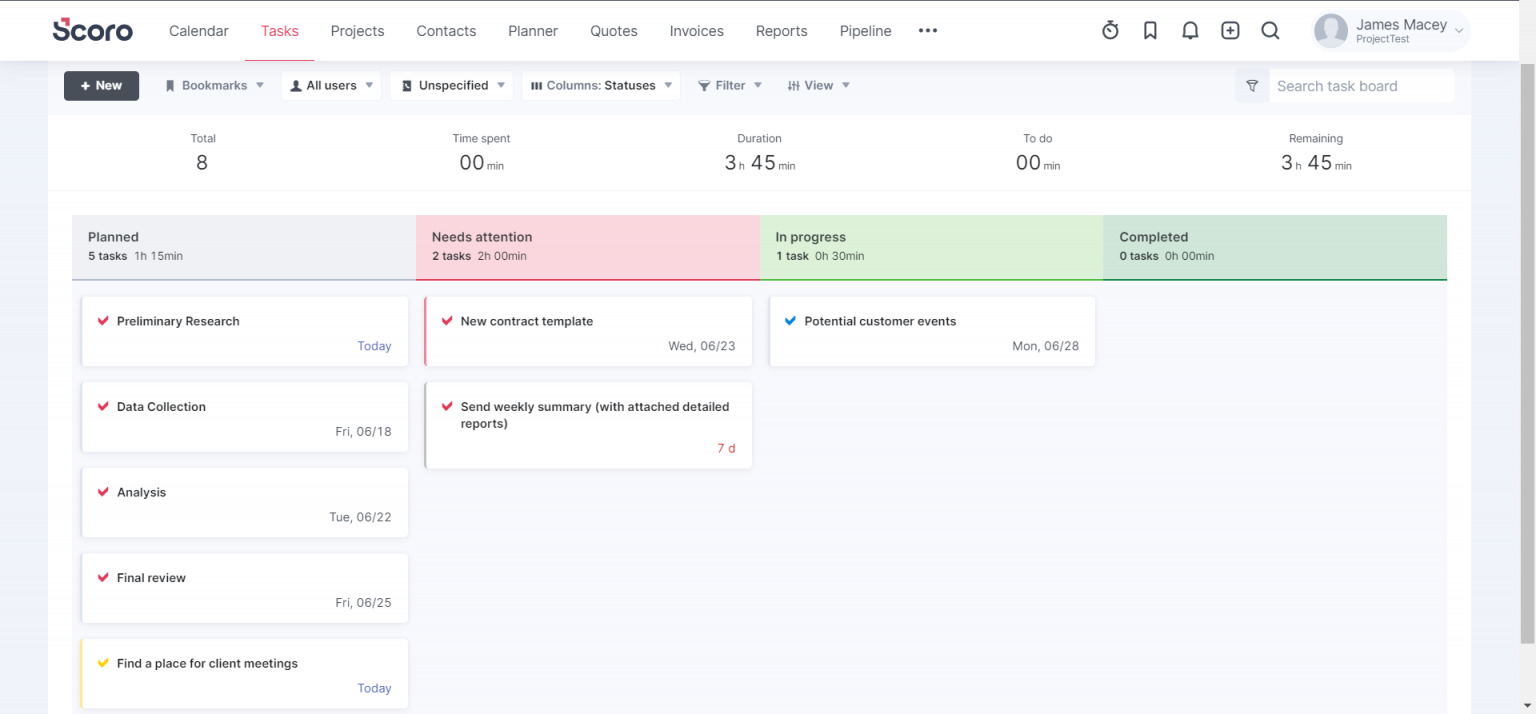
Task: Open the View dropdown
Action: [818, 85]
